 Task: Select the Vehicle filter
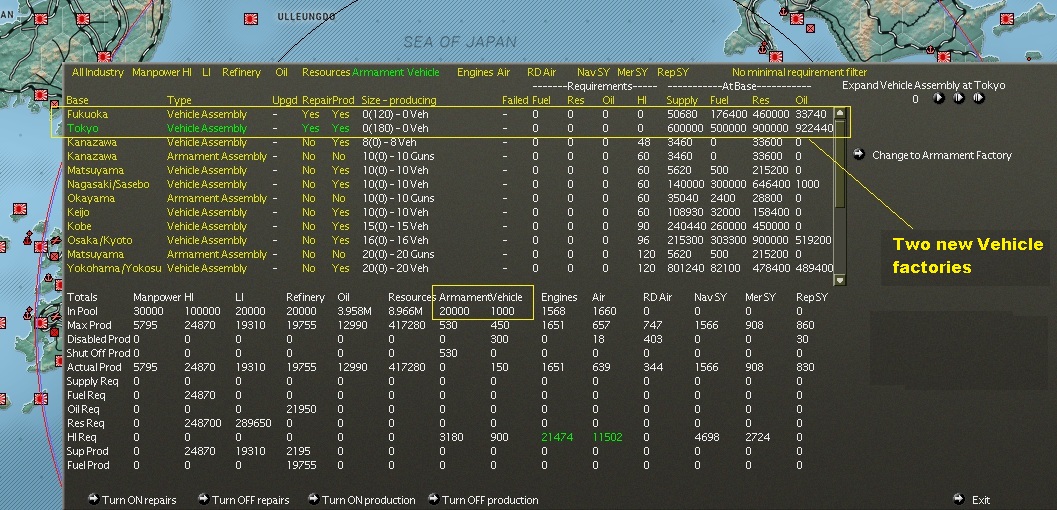pyautogui.click(x=423, y=72)
